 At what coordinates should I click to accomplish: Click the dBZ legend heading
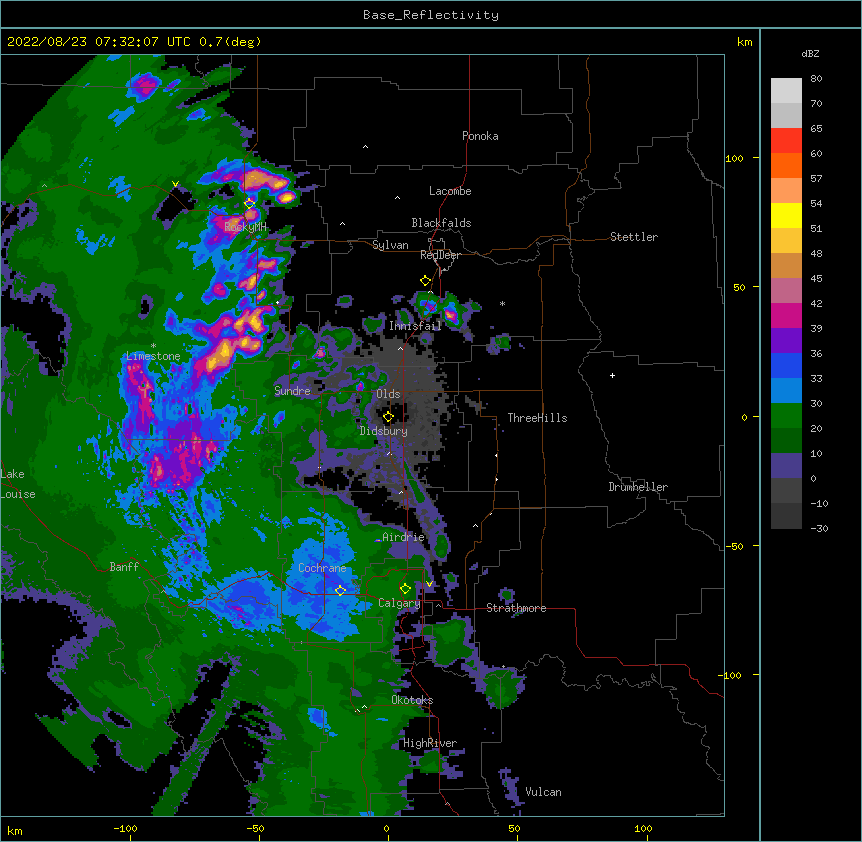coord(810,54)
